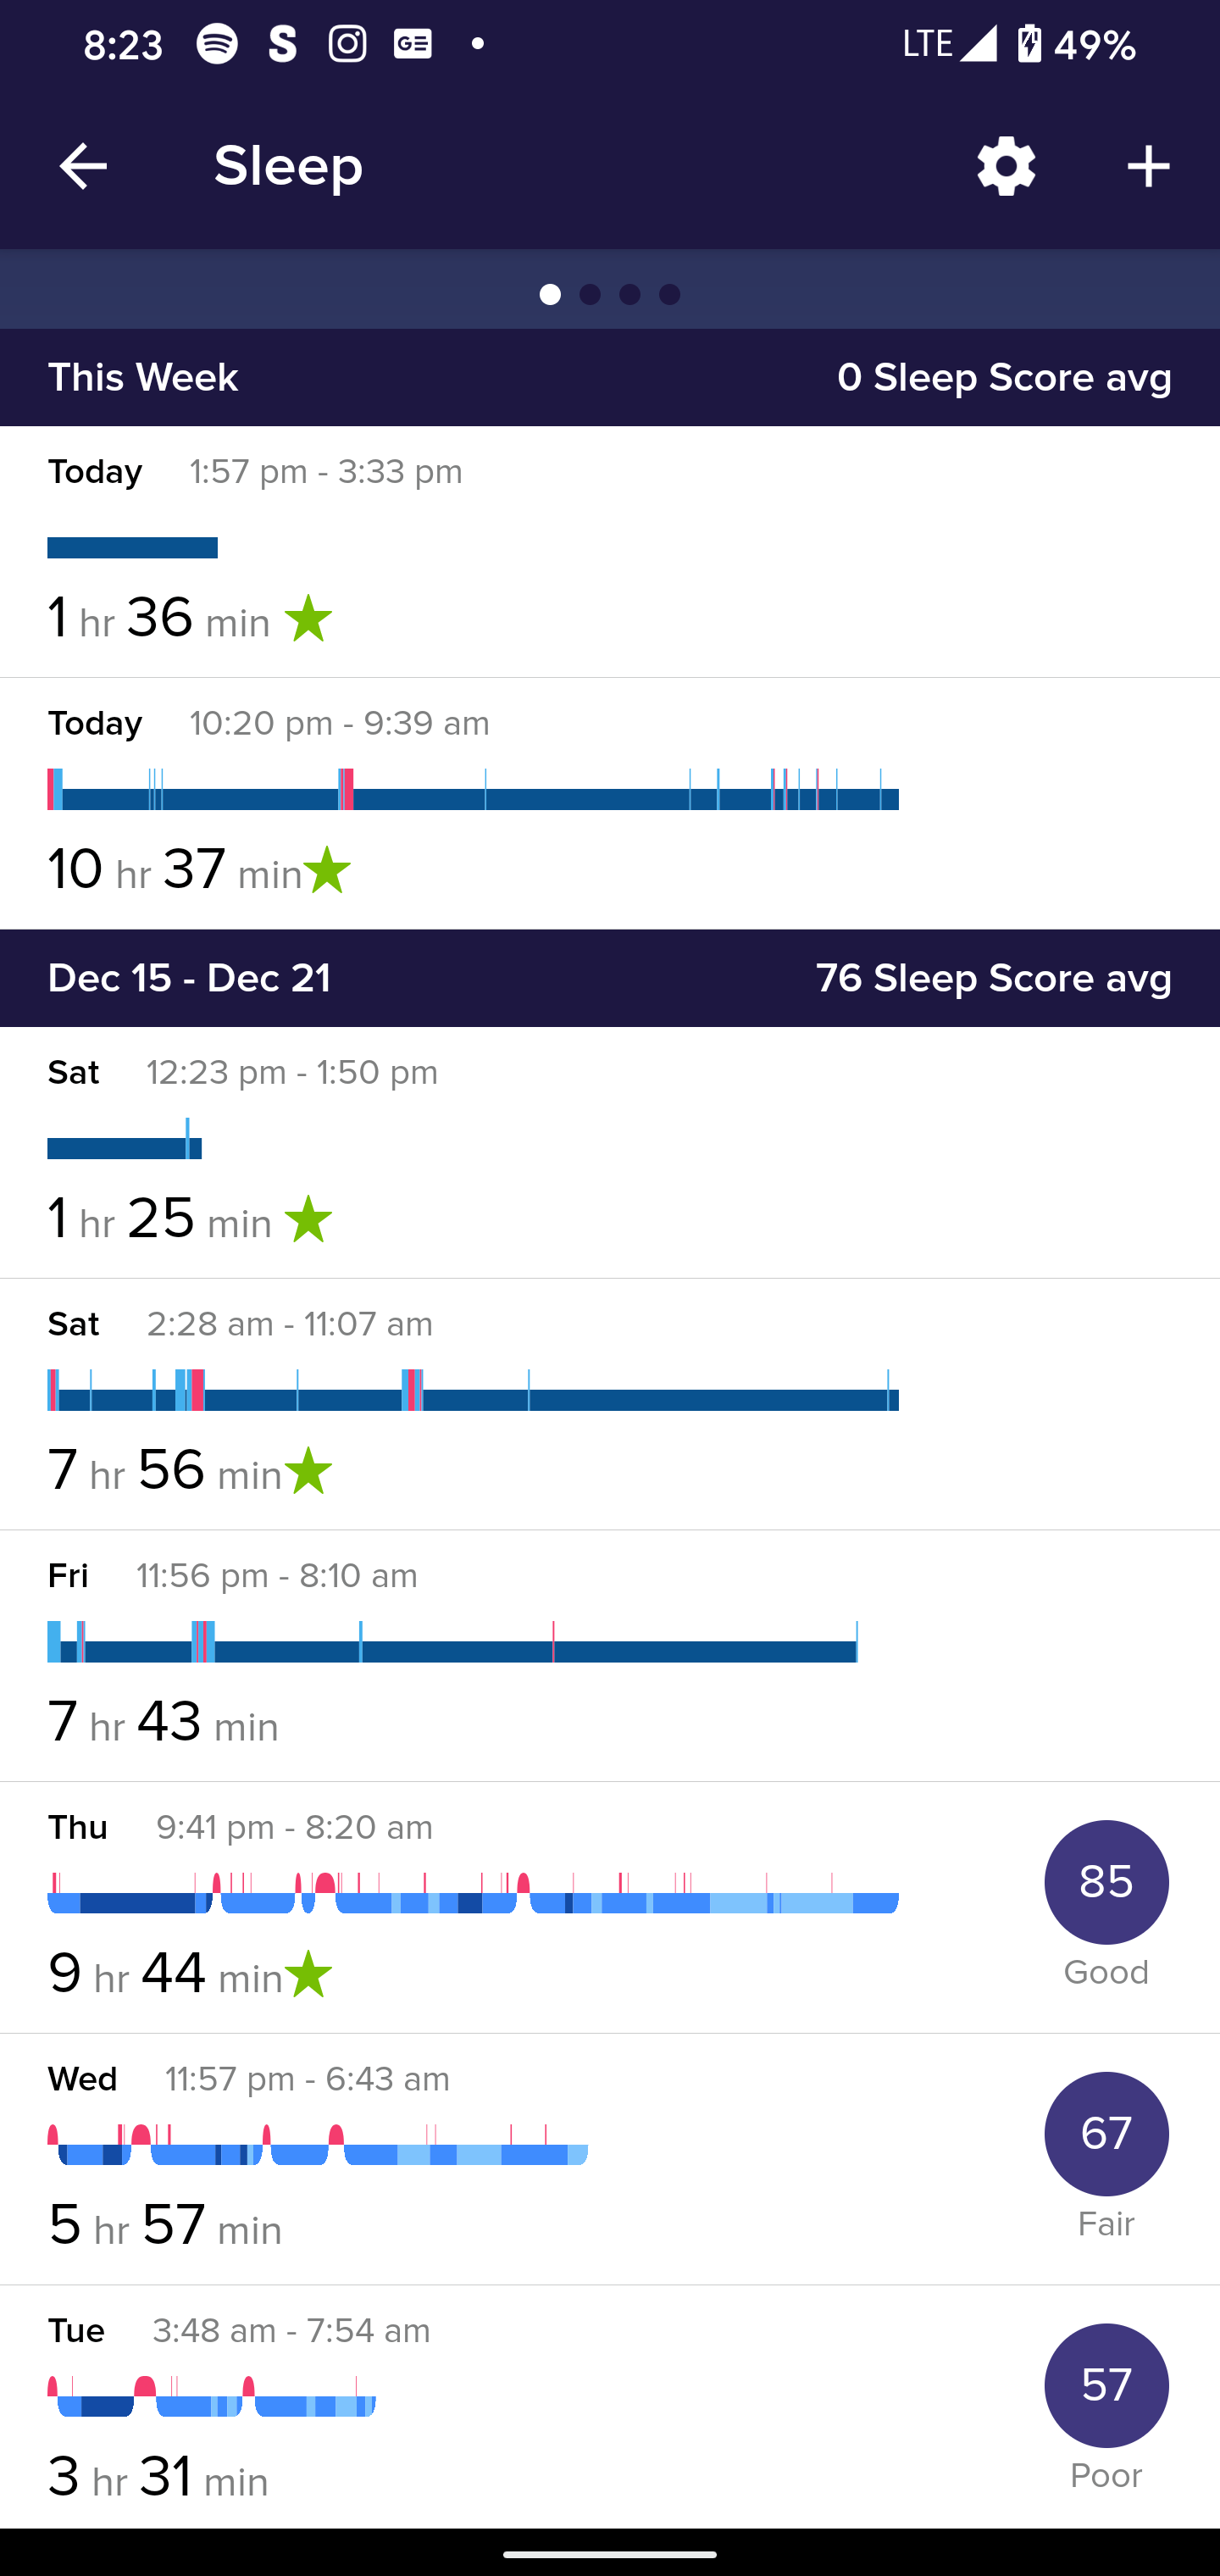Tap the back arrow icon
This screenshot has width=1220, height=2576.
83,166
